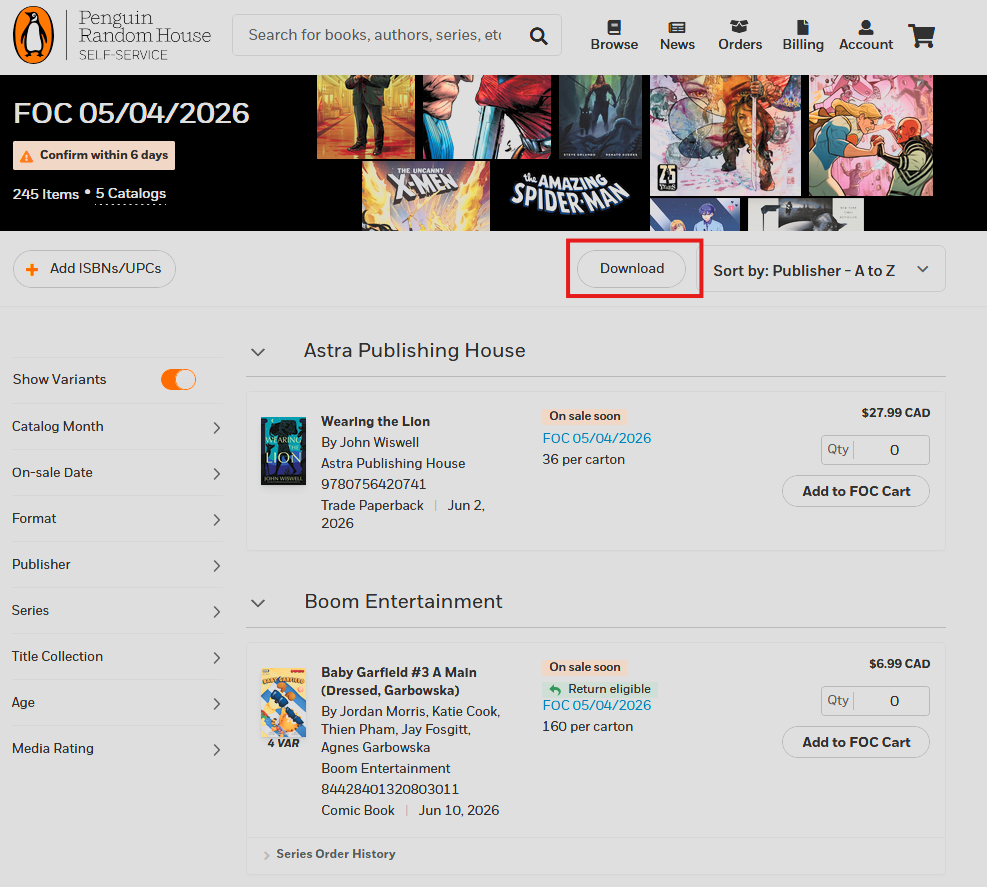The height and width of the screenshot is (887, 987).
Task: Add Wearing the Lion to FOC Cart
Action: tap(855, 491)
